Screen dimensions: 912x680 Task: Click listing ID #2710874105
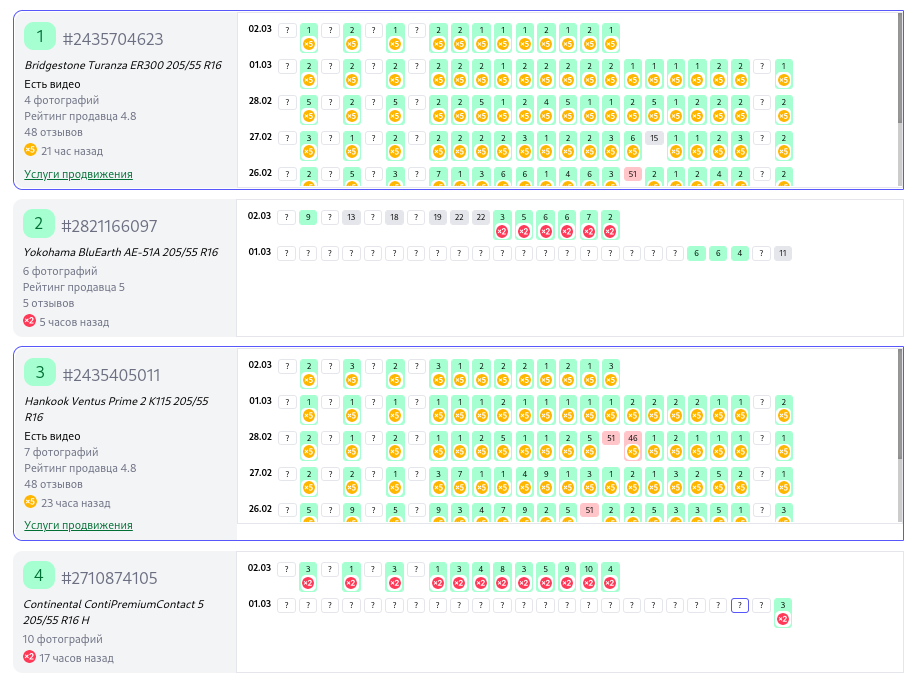click(109, 578)
